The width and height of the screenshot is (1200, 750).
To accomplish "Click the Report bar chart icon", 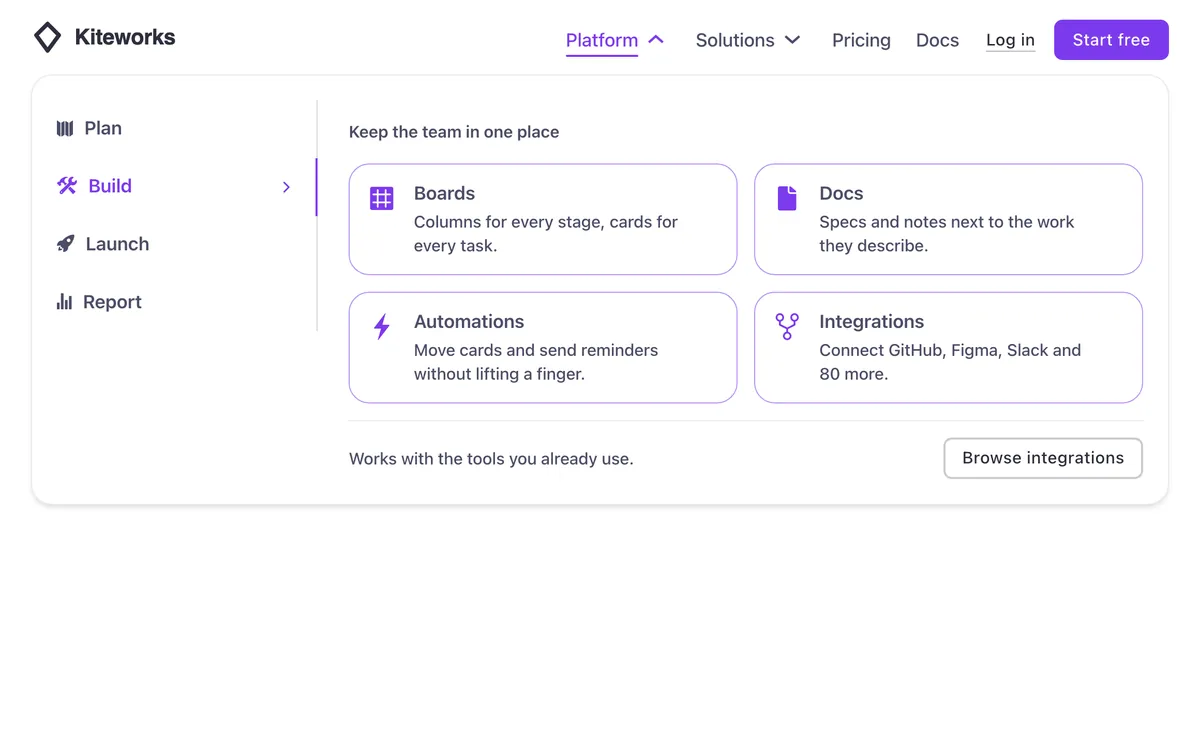I will click(64, 302).
